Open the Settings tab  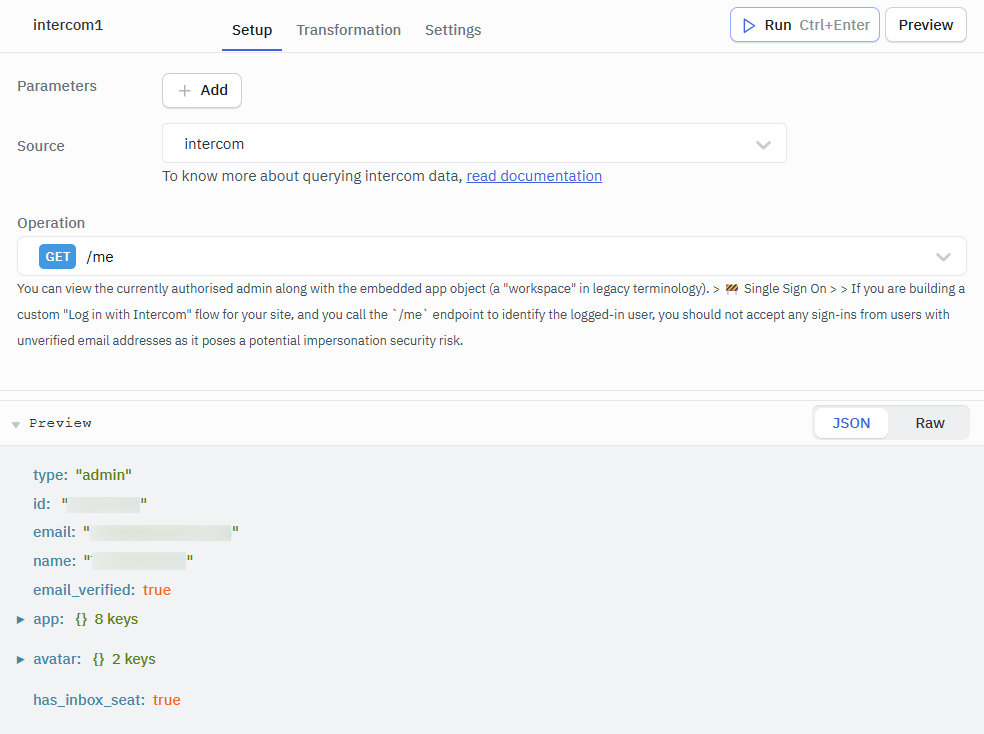(x=453, y=30)
